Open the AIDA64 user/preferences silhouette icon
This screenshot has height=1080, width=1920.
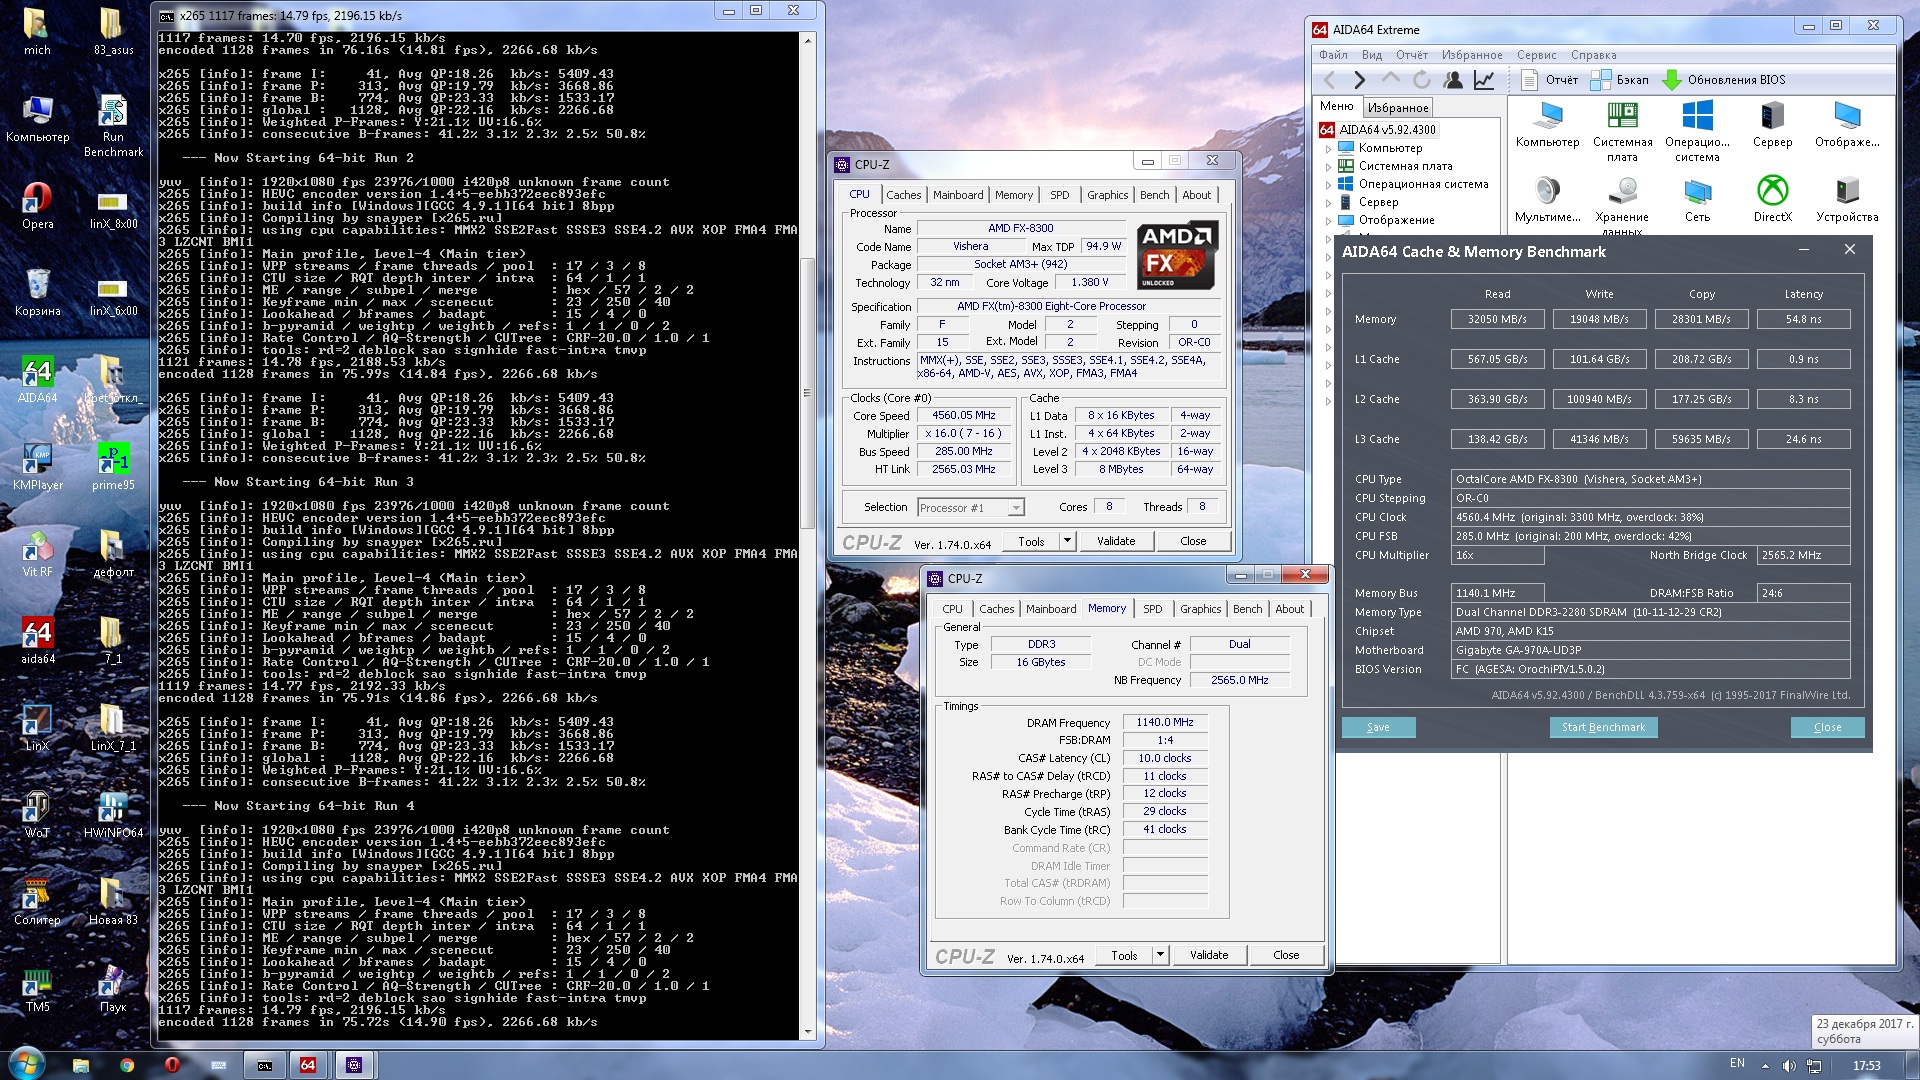[x=1453, y=80]
